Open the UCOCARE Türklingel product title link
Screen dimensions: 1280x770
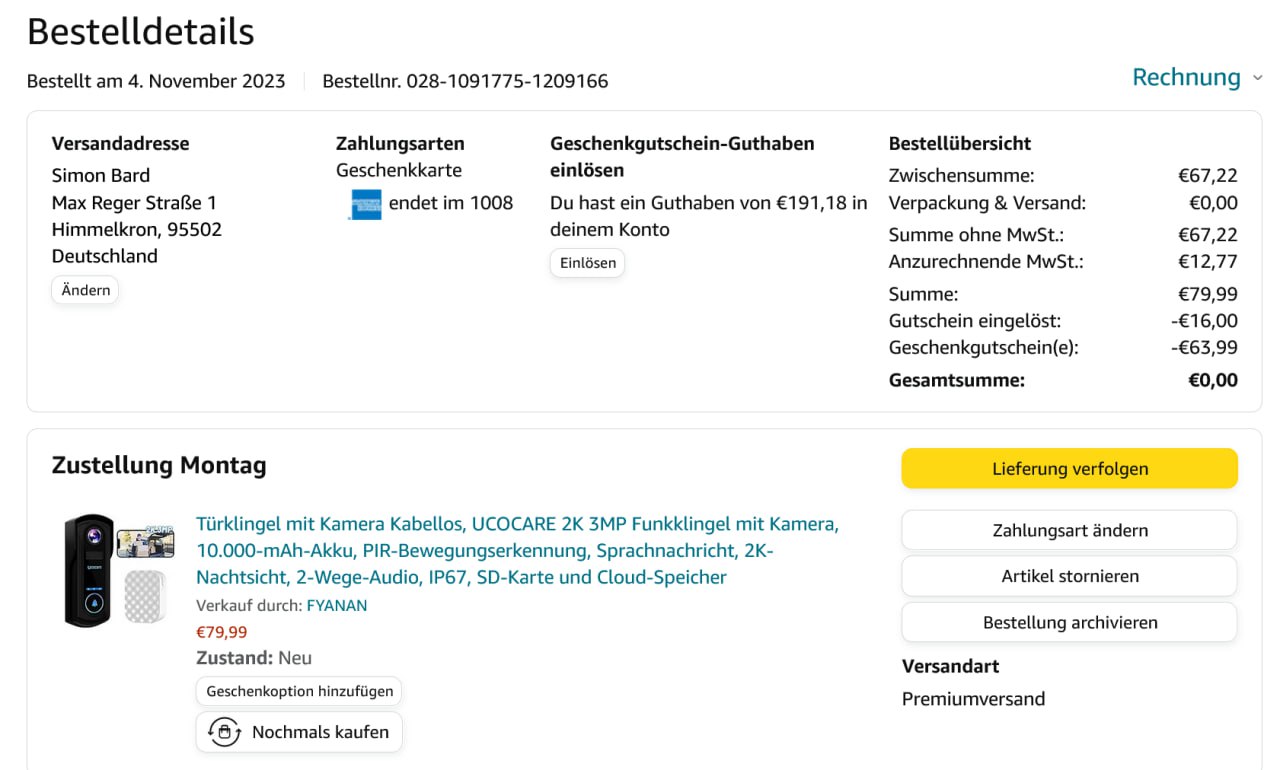pos(517,551)
